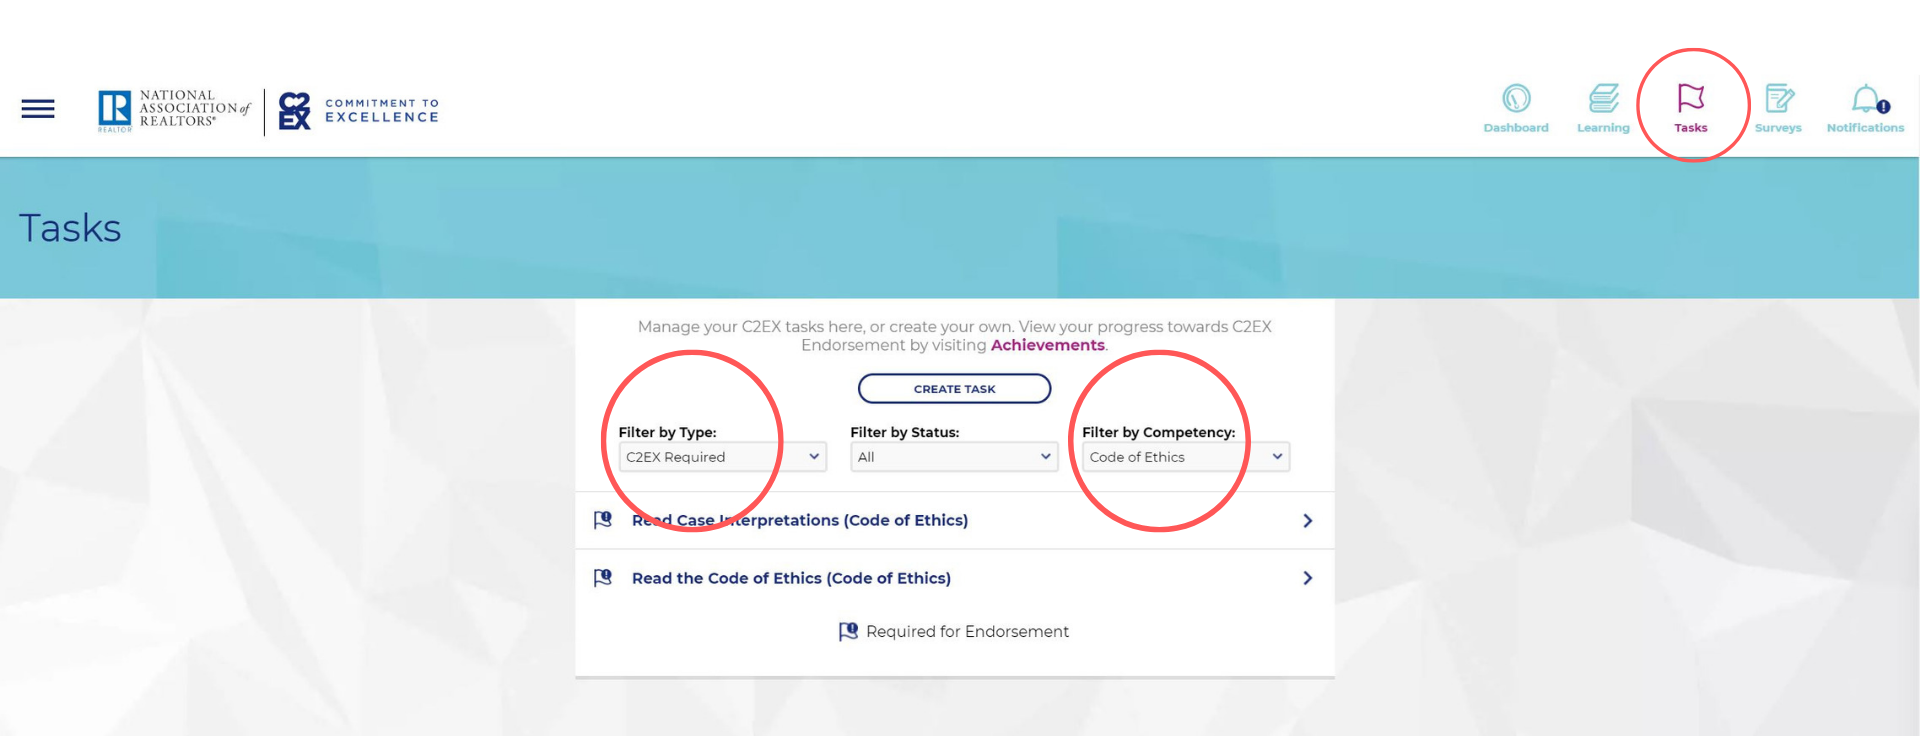This screenshot has height=736, width=1920.
Task: Follow the Achievements link
Action: pyautogui.click(x=1048, y=345)
